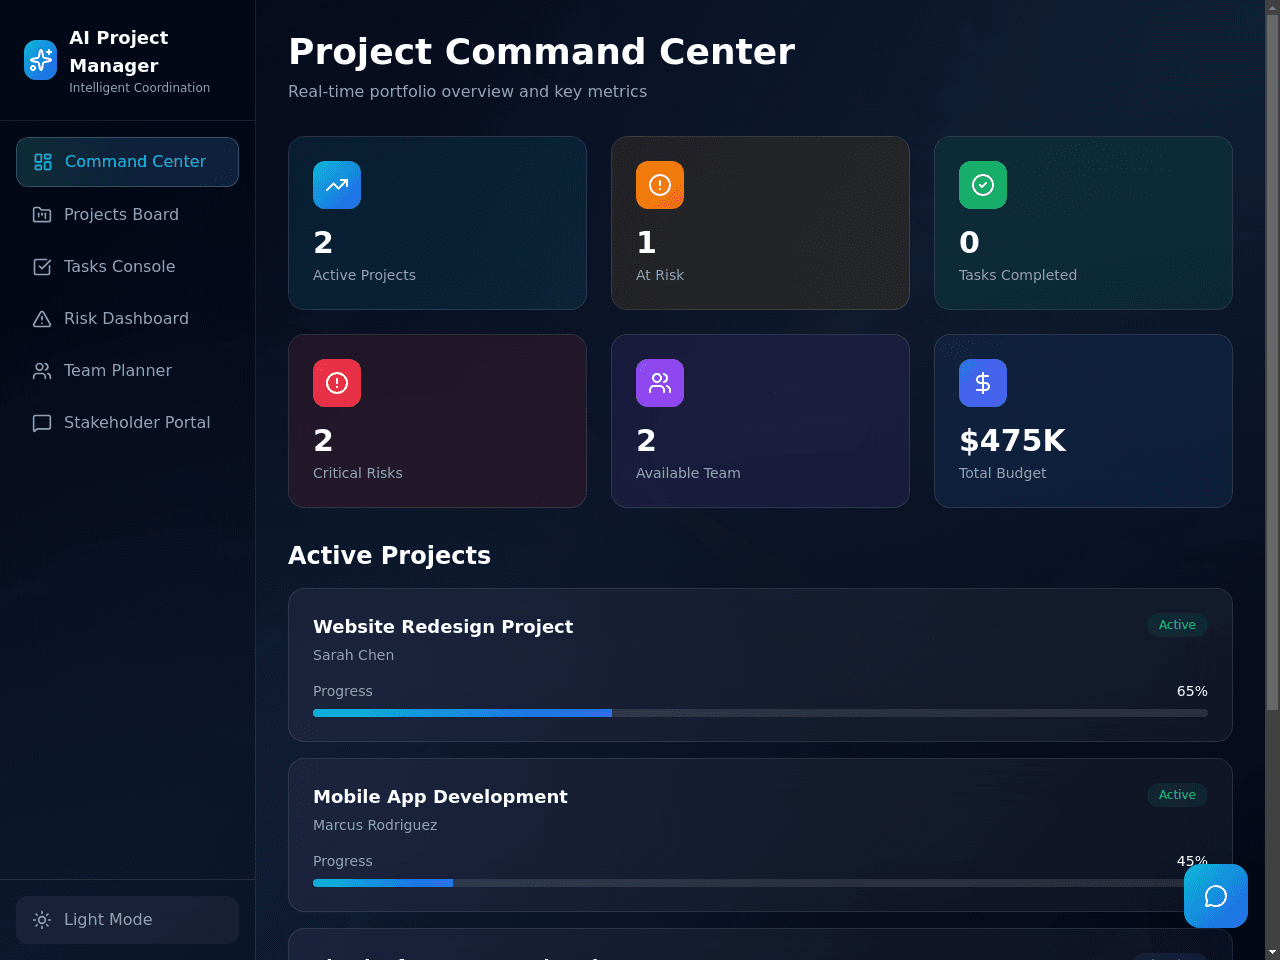Open the Website Redesign Project title

point(443,627)
